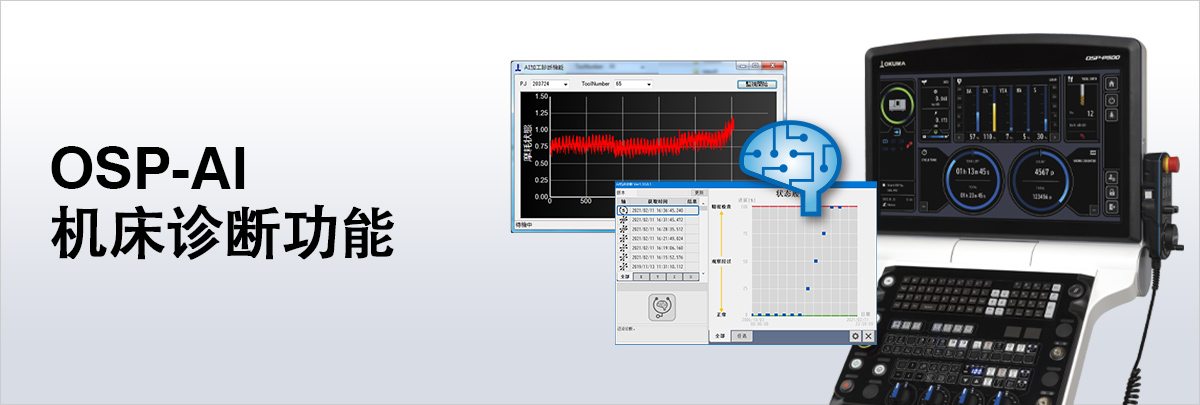Screen dimensions: 1200x405
Task: Click lock icon on OSP-P500 sidebar
Action: point(1111,193)
